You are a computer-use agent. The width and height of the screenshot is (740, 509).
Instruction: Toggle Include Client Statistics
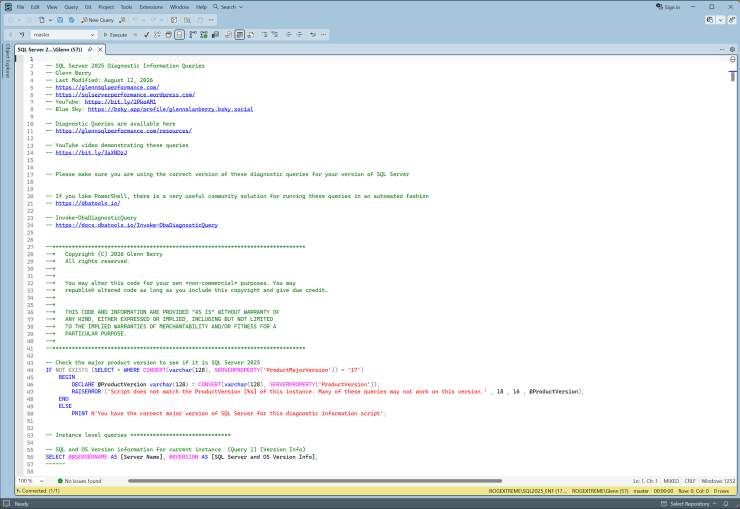coord(215,34)
